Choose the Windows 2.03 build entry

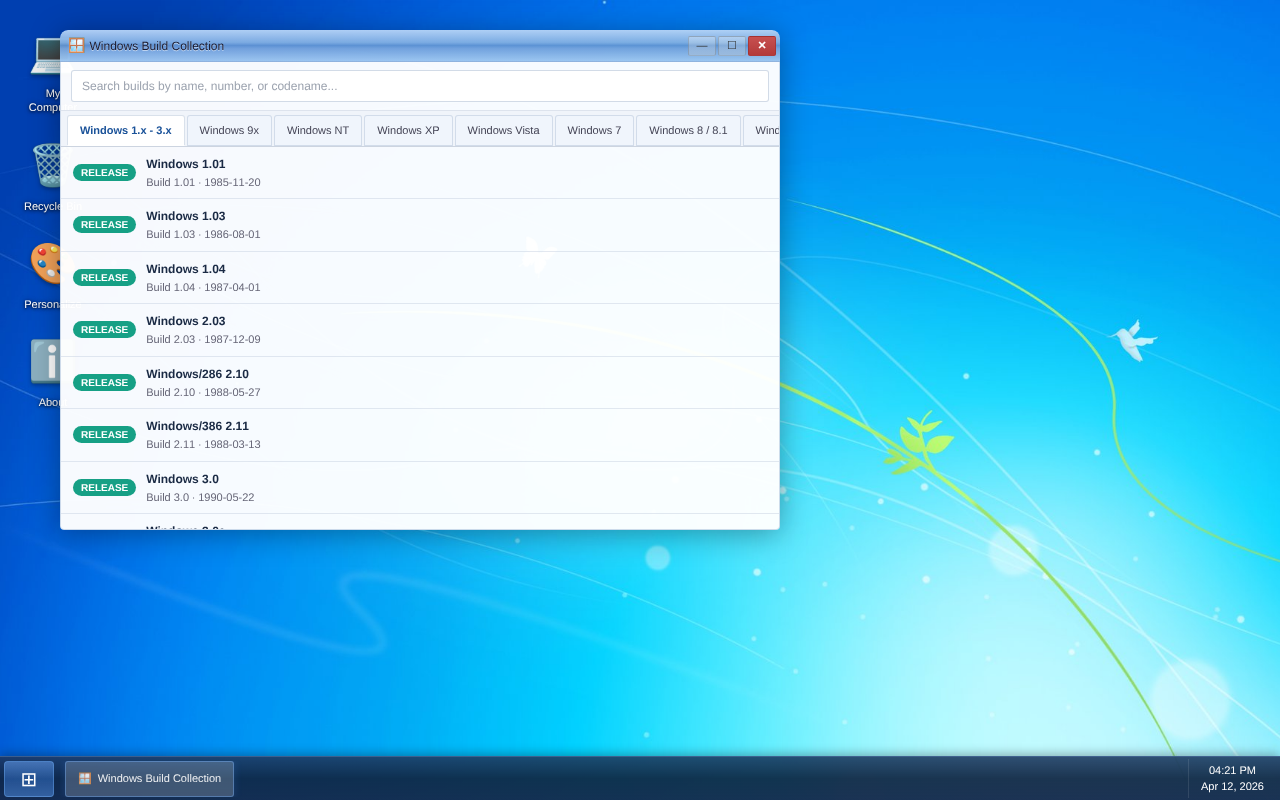tap(420, 330)
